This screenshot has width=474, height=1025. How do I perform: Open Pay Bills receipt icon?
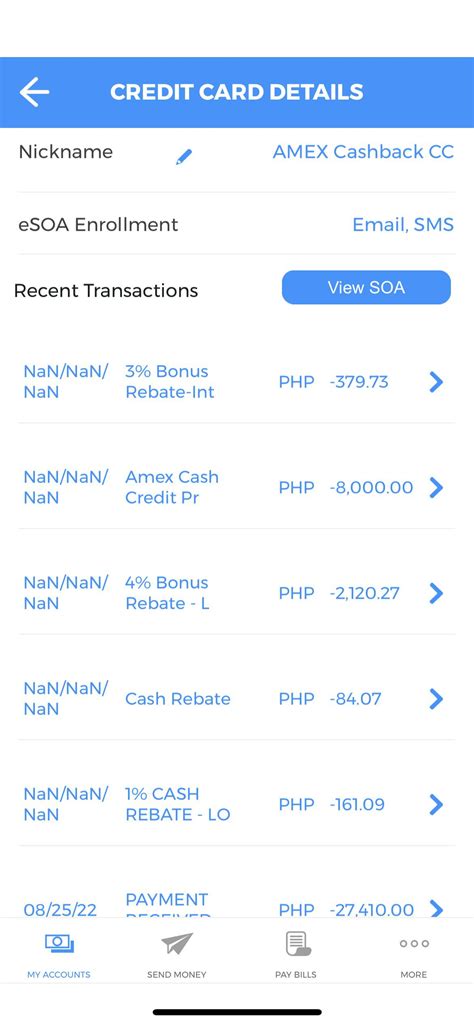coord(297,943)
